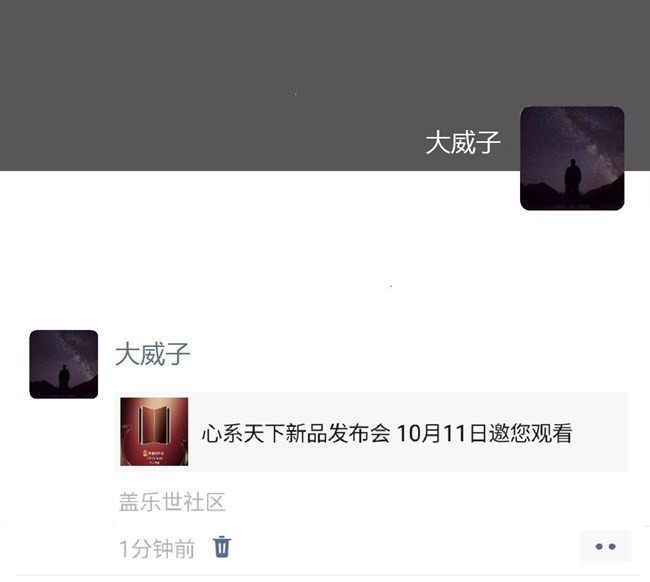Tap the small avatar beside the post
This screenshot has height=582, width=650.
[x=64, y=364]
